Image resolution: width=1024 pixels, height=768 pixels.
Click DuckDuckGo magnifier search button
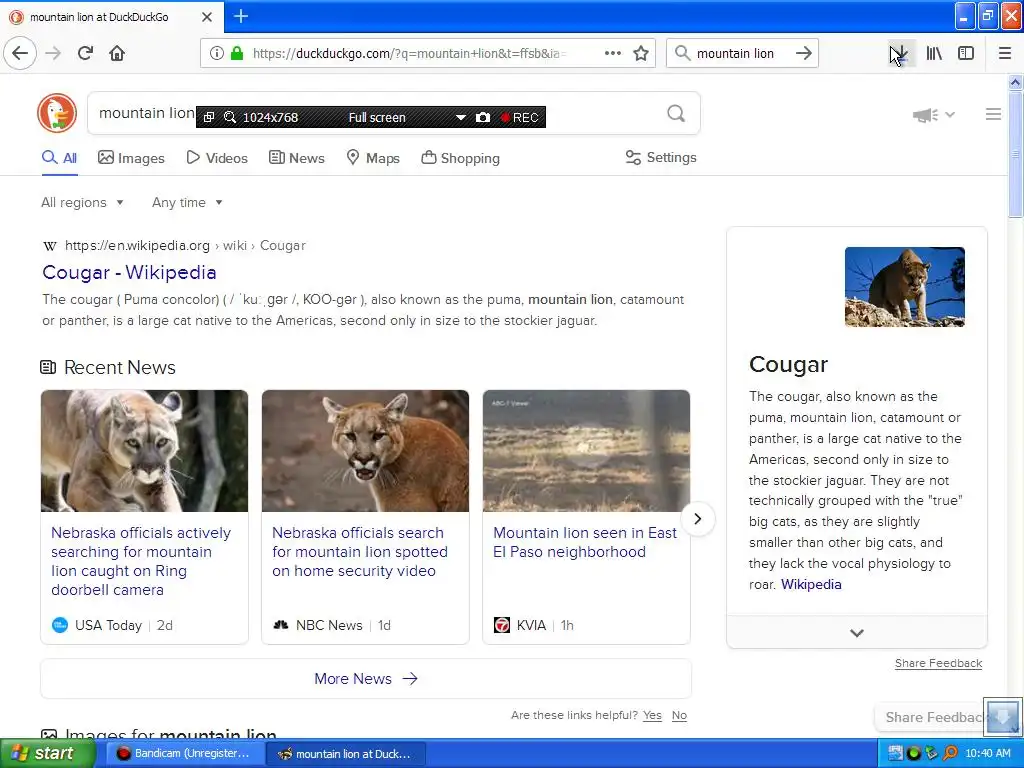pos(676,114)
